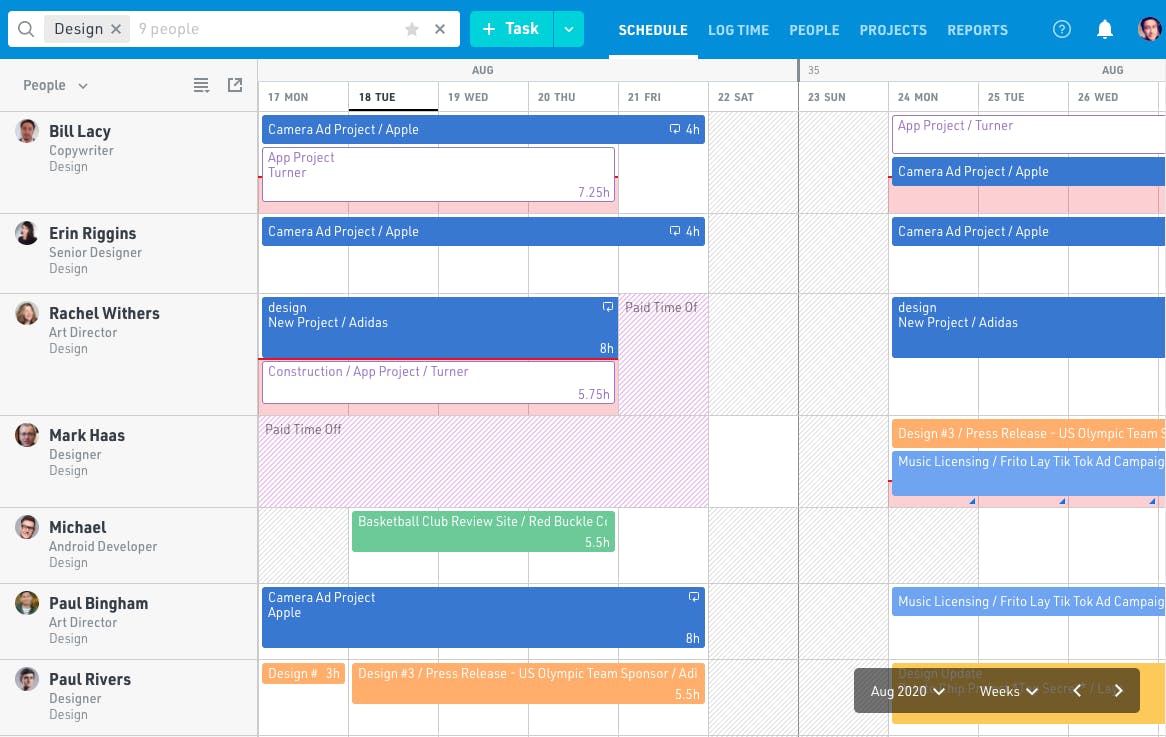
Task: Click Paul Rivers's avatar photo
Action: point(27,679)
